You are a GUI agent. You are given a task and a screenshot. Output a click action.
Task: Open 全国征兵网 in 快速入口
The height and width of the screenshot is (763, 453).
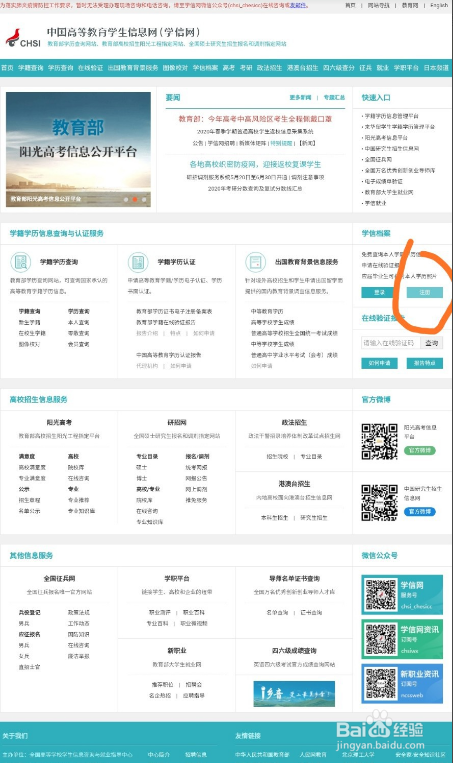379,159
